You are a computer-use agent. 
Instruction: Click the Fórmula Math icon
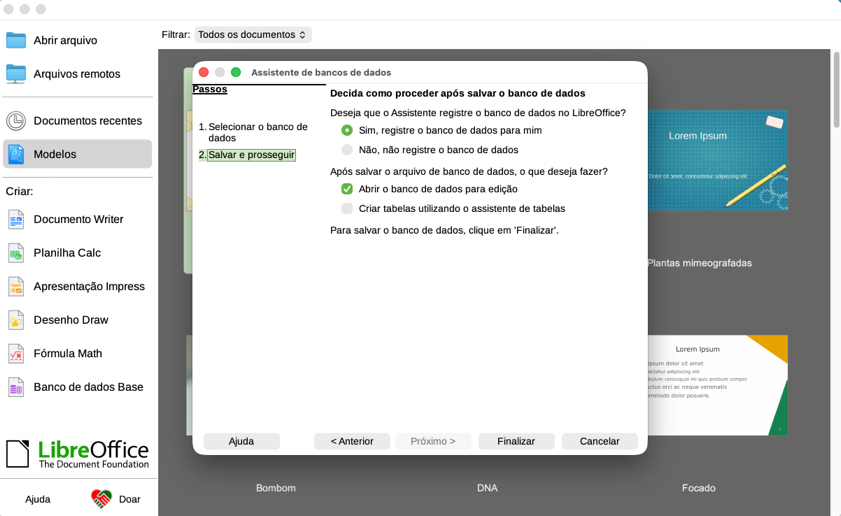16,353
